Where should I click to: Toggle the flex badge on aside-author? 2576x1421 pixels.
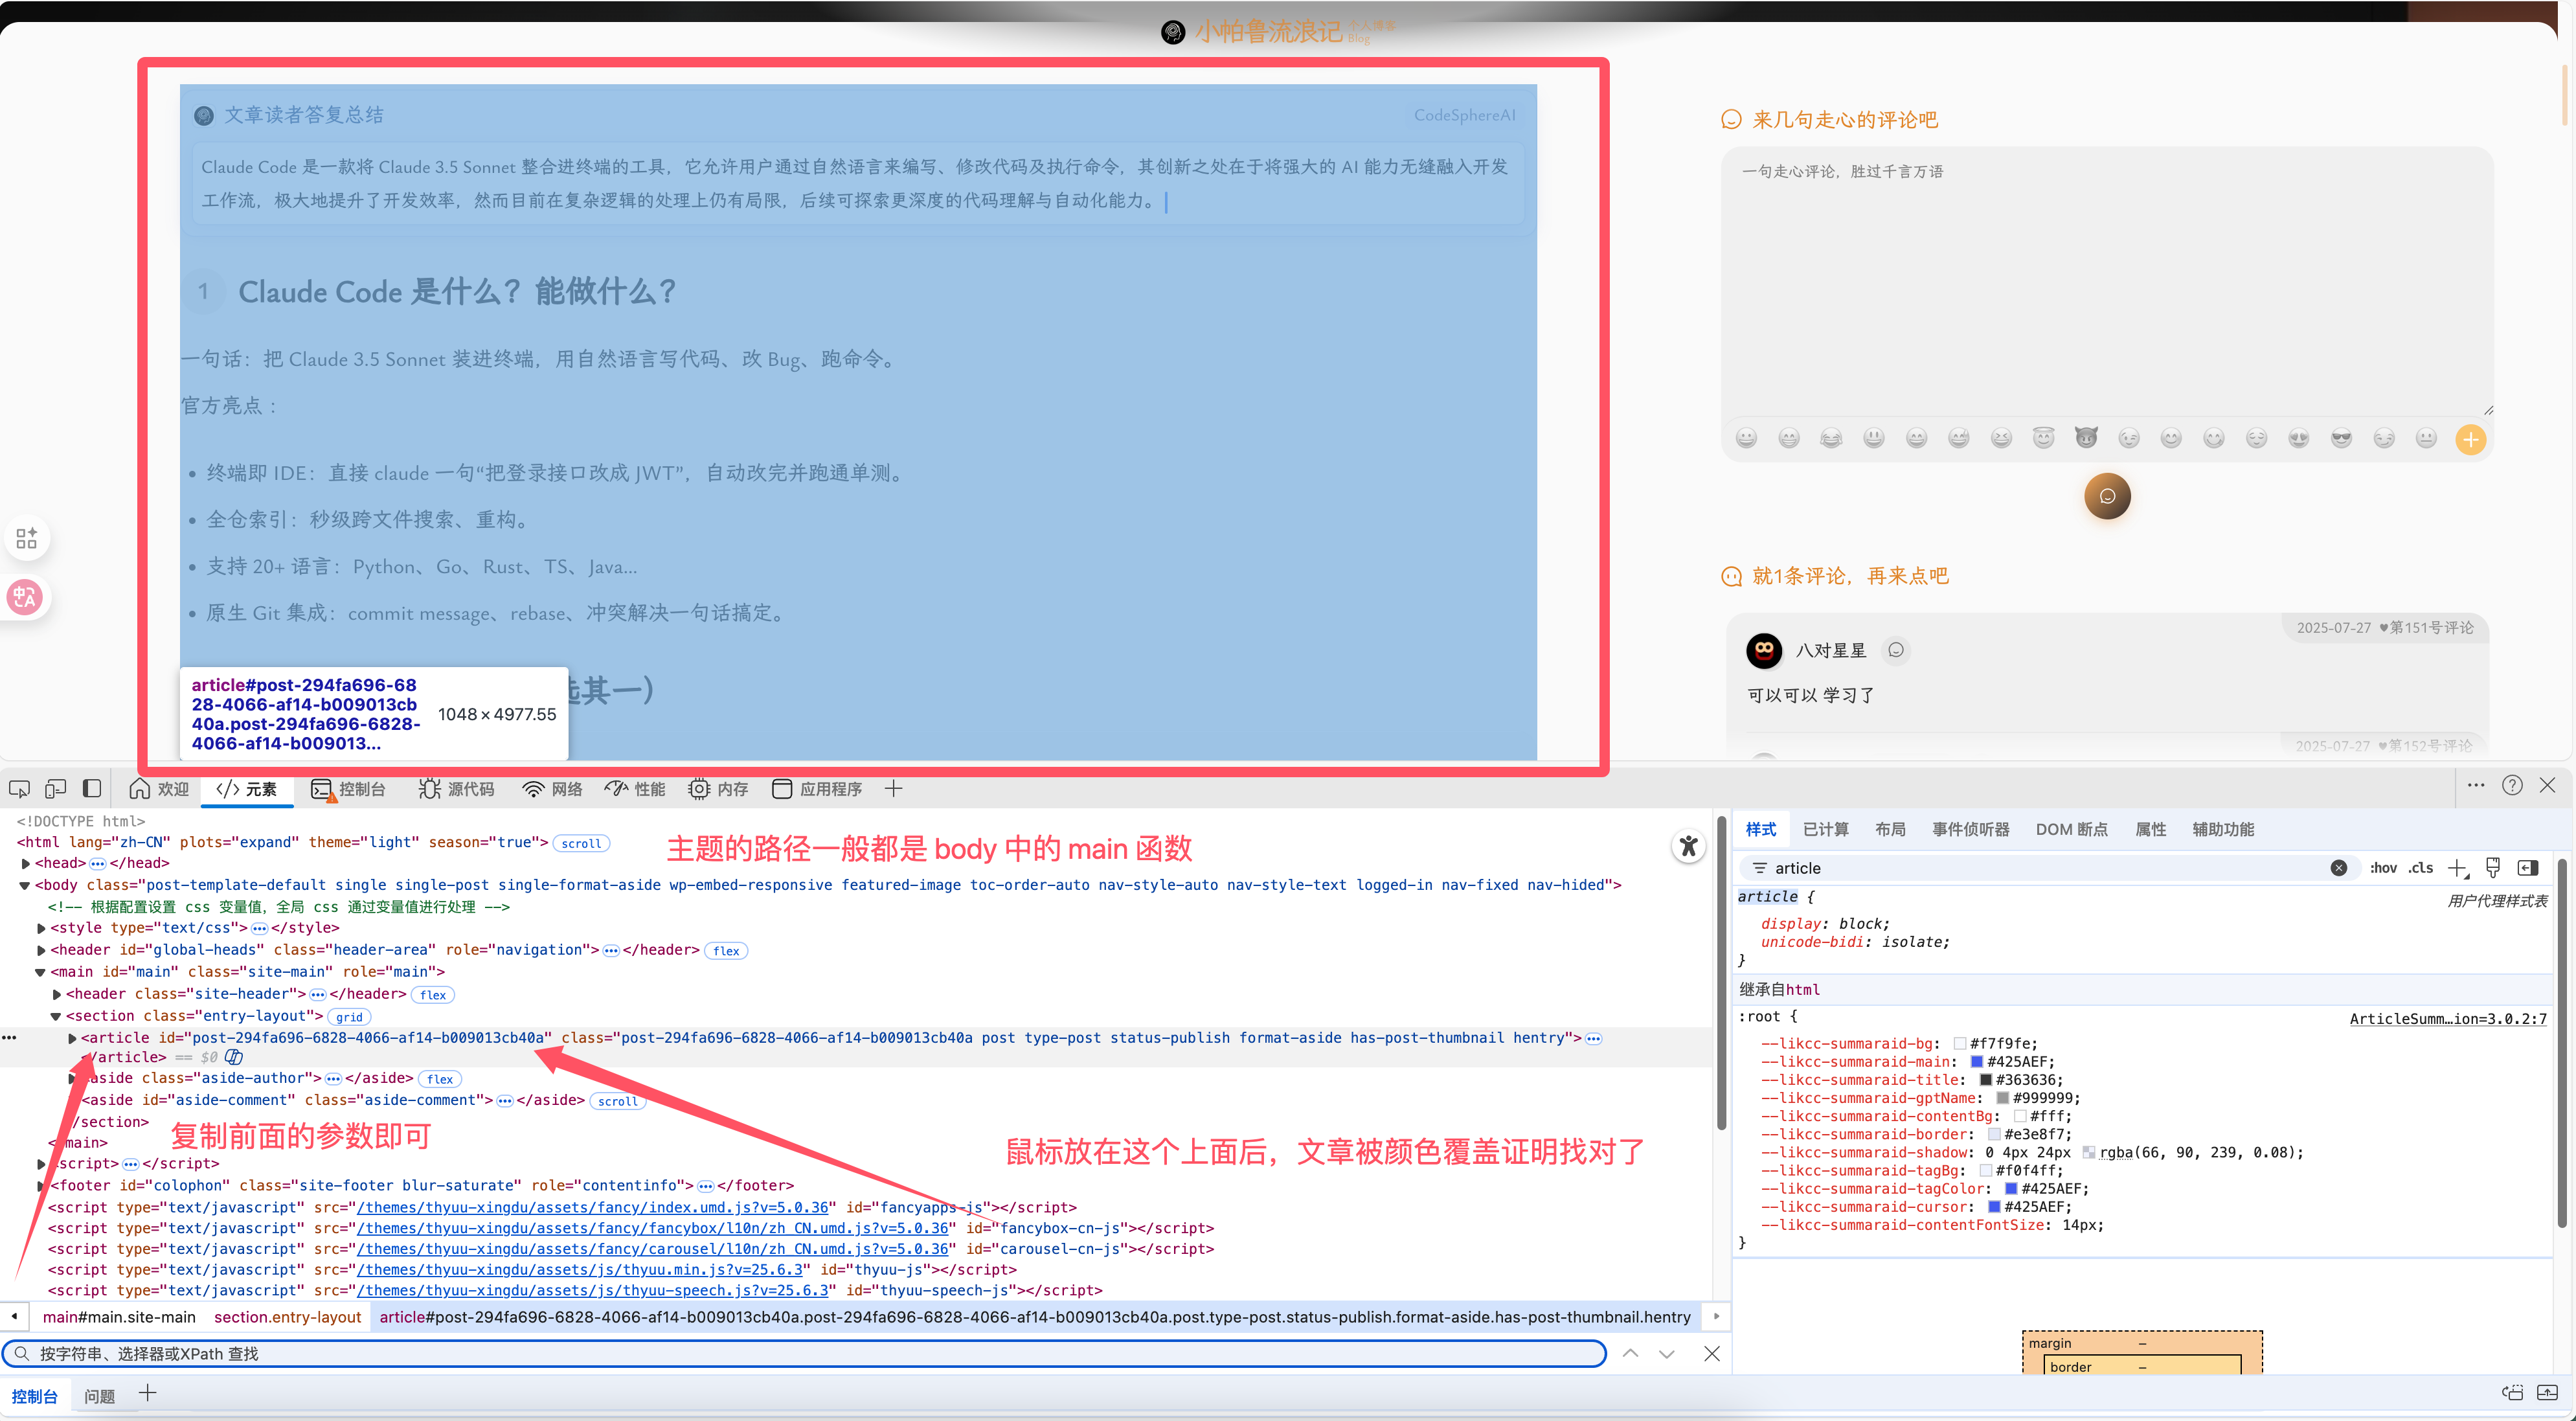click(440, 1079)
